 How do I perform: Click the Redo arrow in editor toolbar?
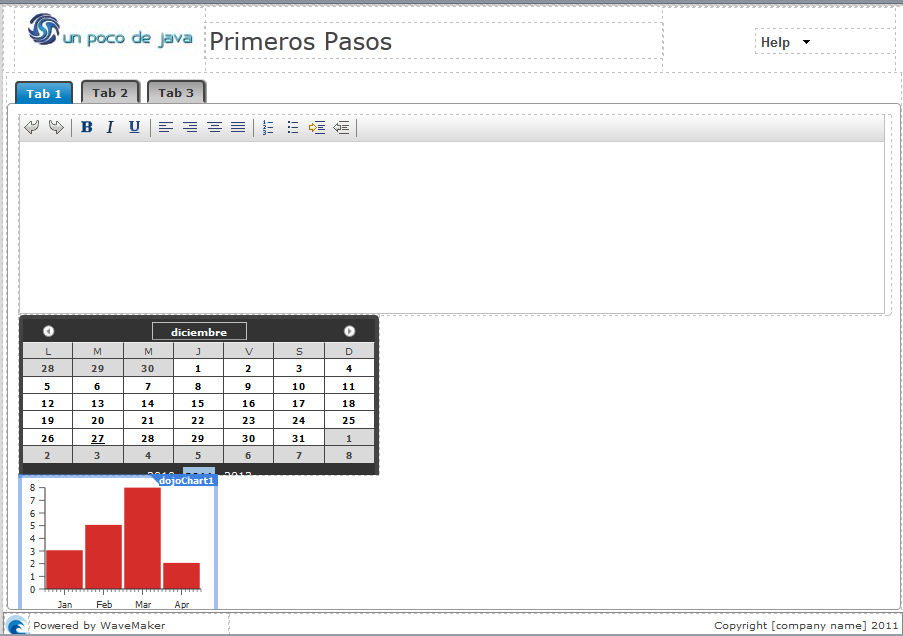(x=56, y=128)
